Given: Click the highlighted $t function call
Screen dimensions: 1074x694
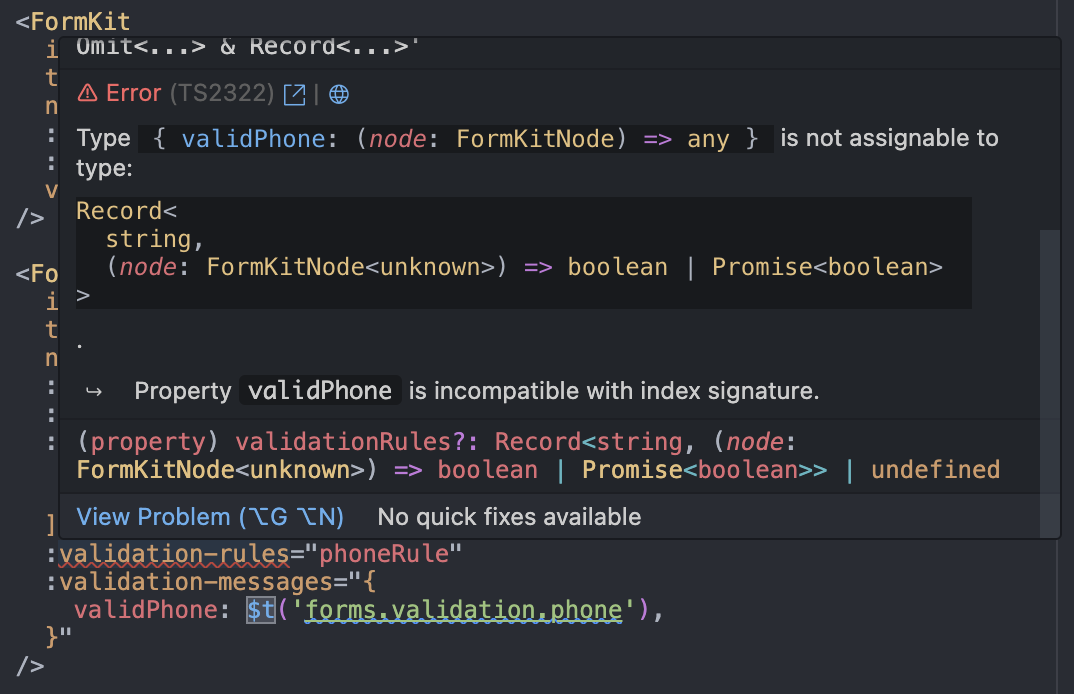Looking at the screenshot, I should pos(261,610).
